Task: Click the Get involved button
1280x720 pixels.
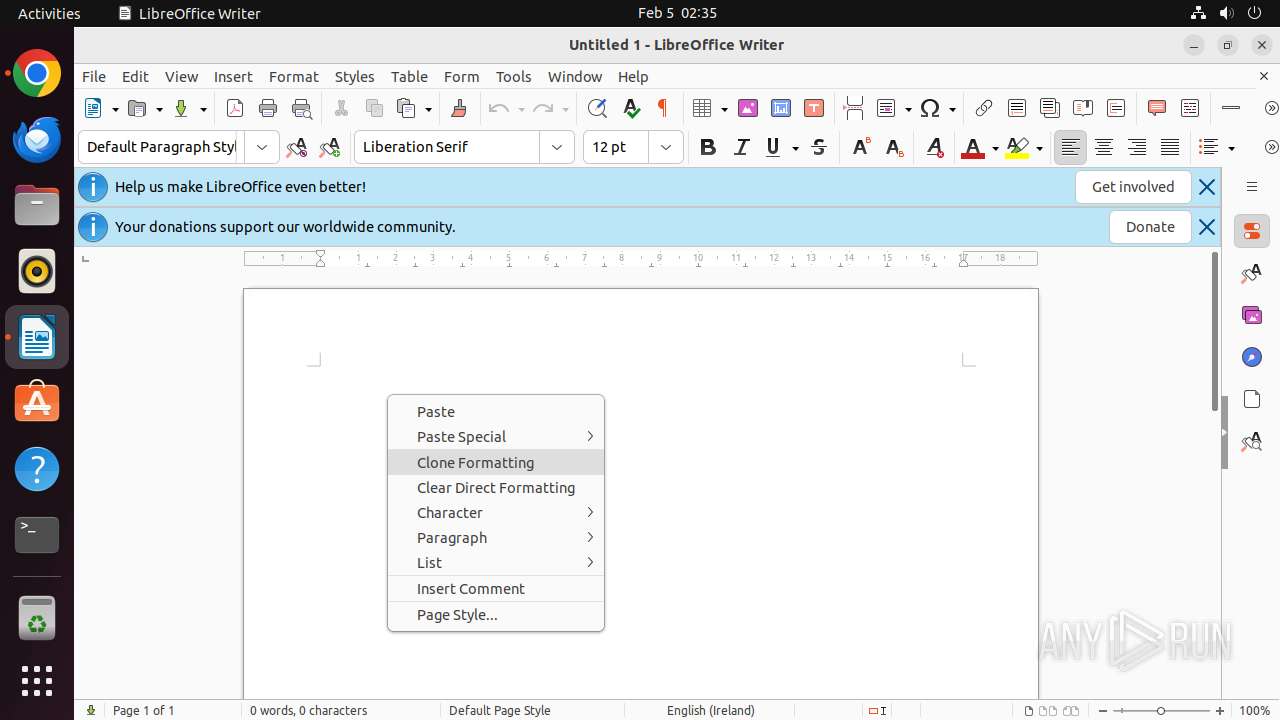Action: (x=1133, y=187)
